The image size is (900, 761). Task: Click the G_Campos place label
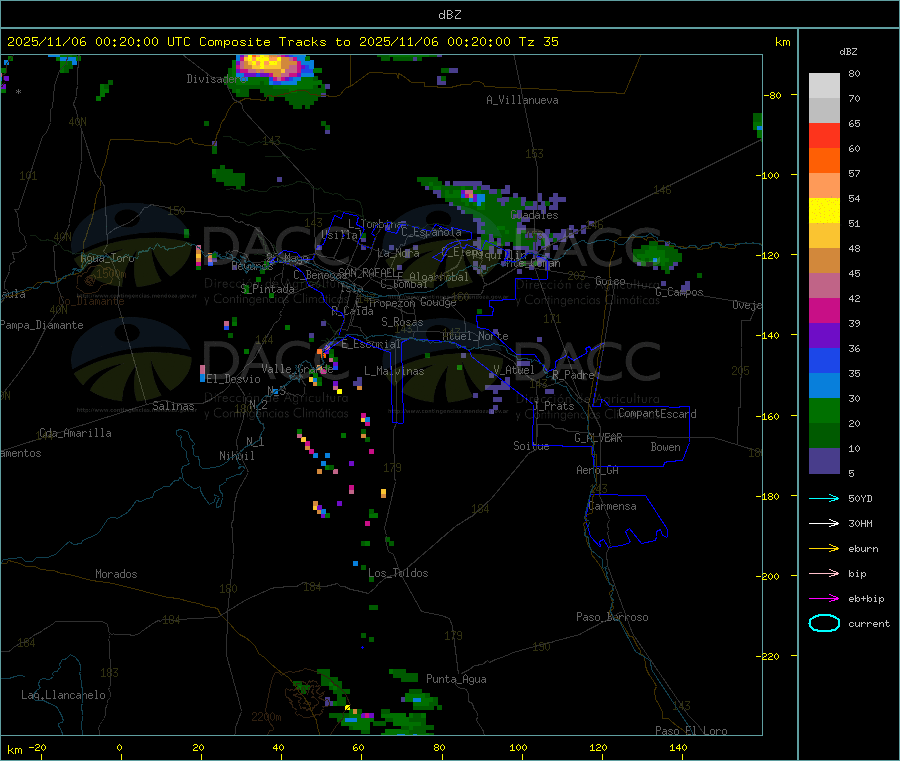679,292
